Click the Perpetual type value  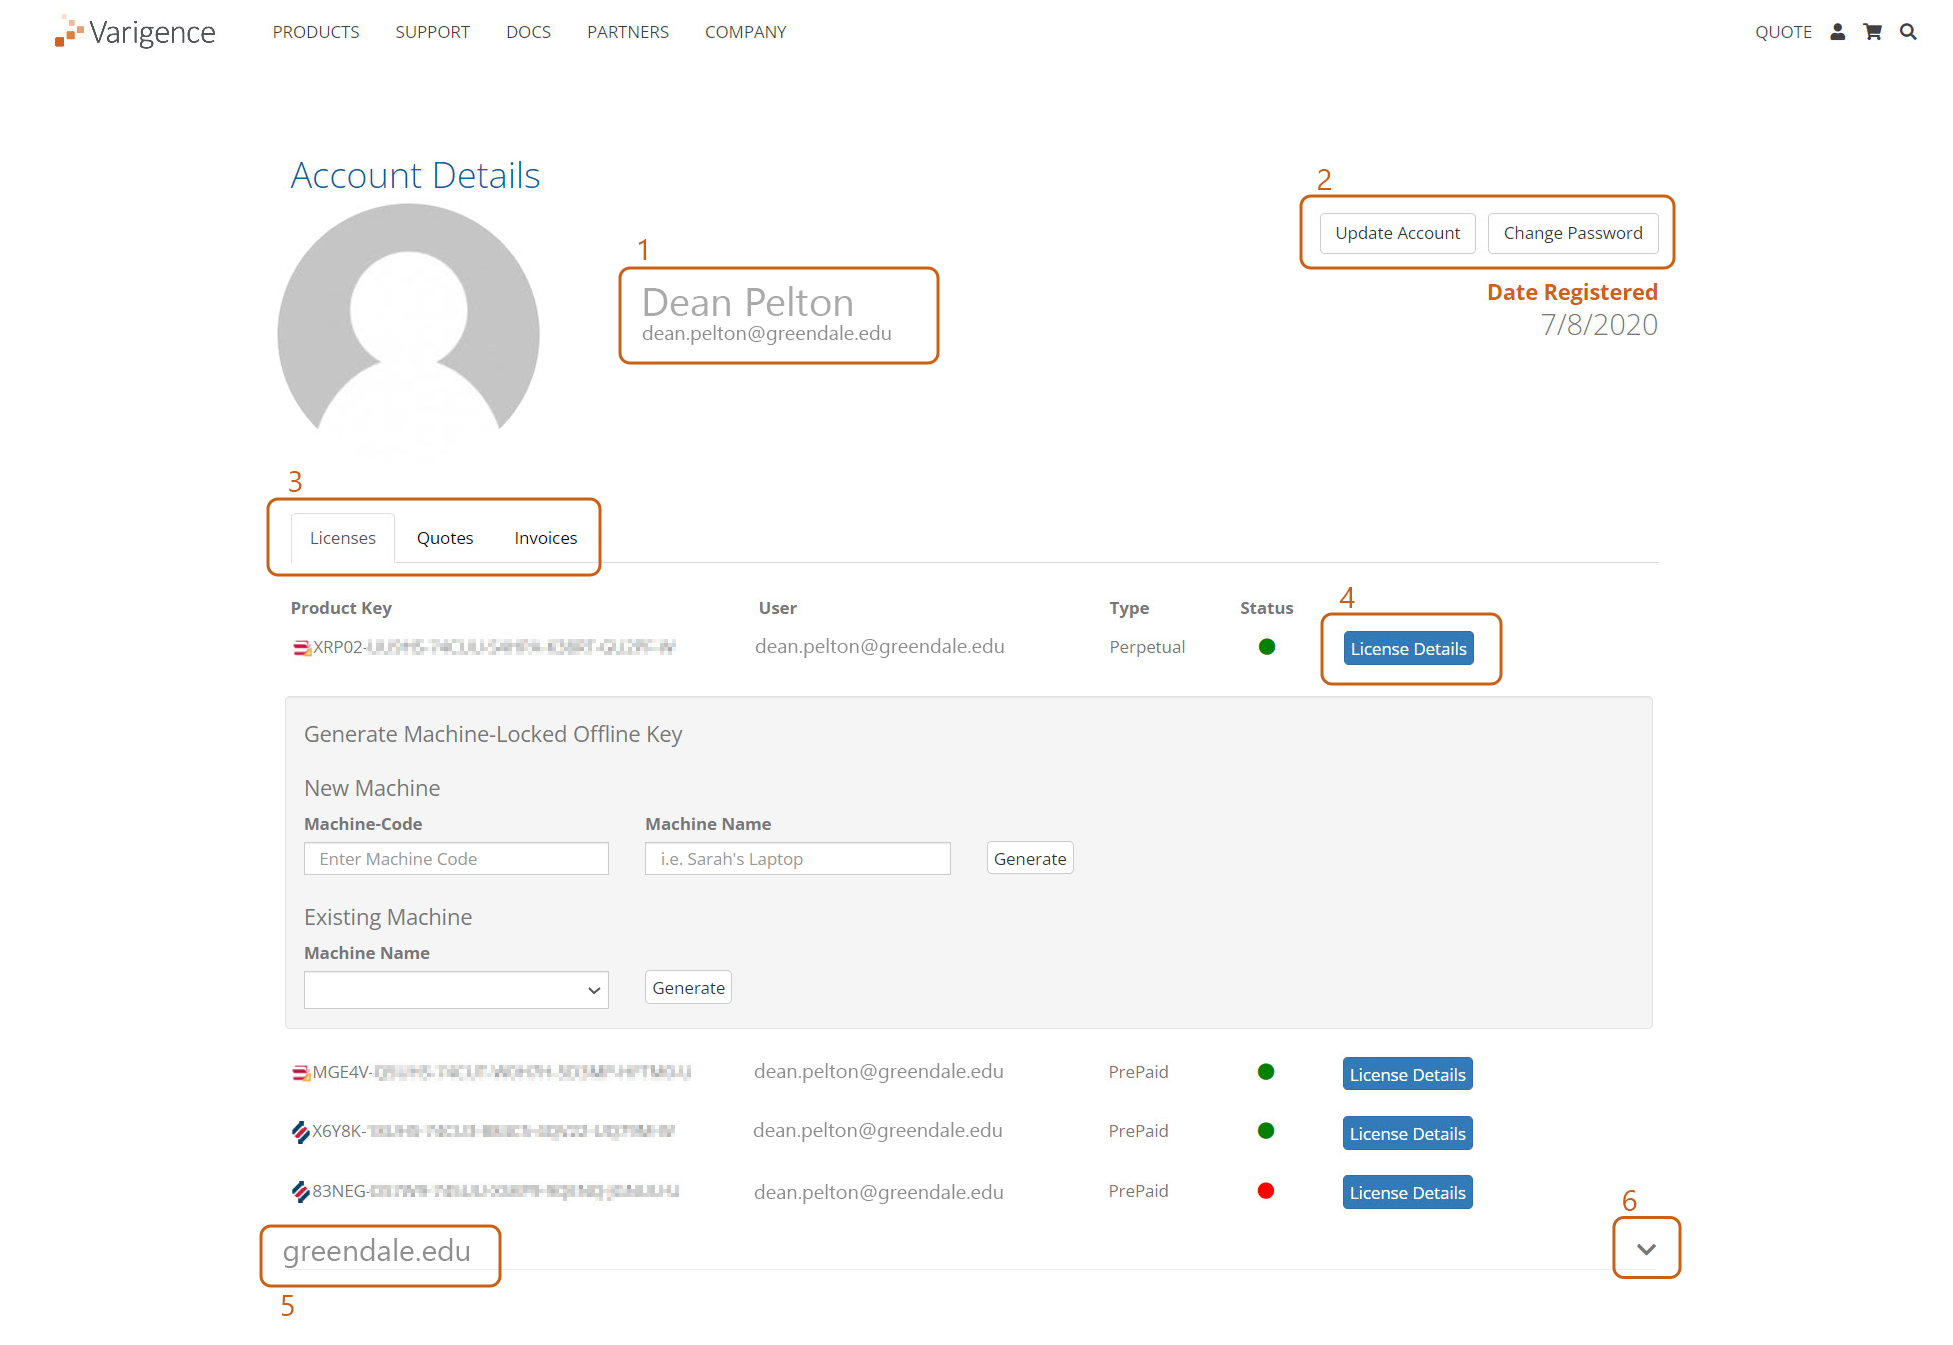coord(1147,647)
